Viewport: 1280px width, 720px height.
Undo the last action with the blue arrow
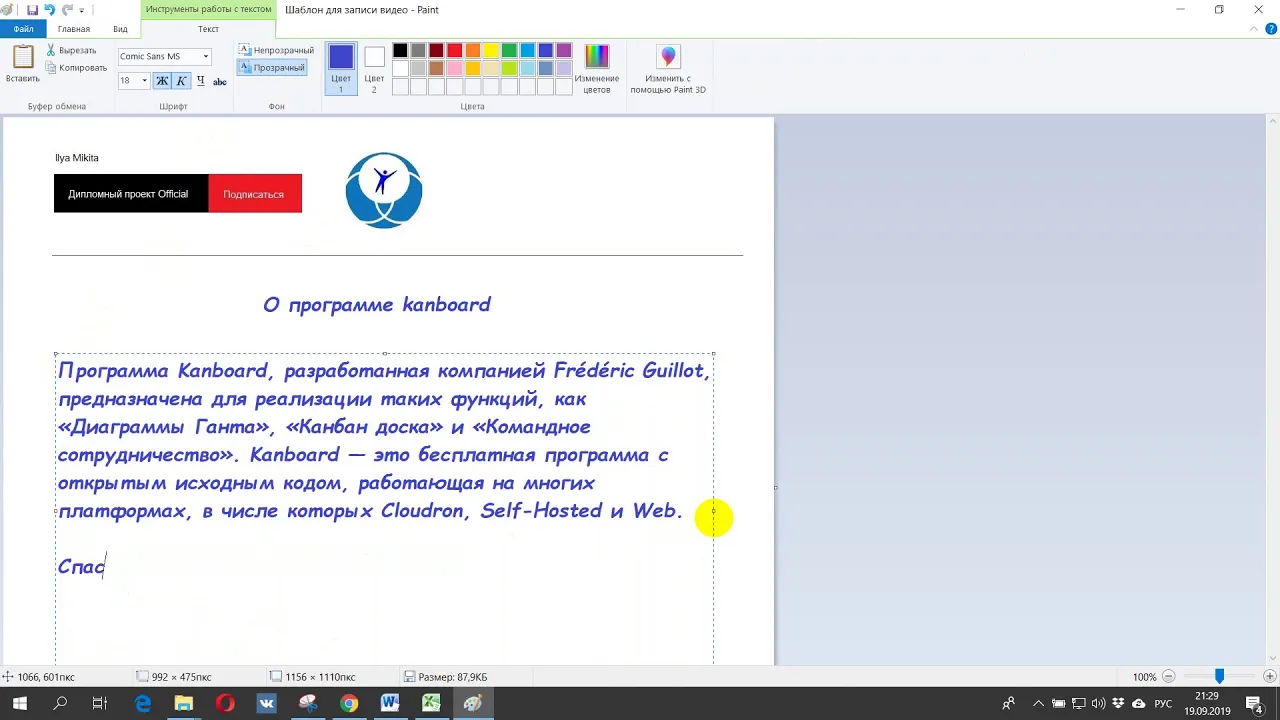point(50,10)
